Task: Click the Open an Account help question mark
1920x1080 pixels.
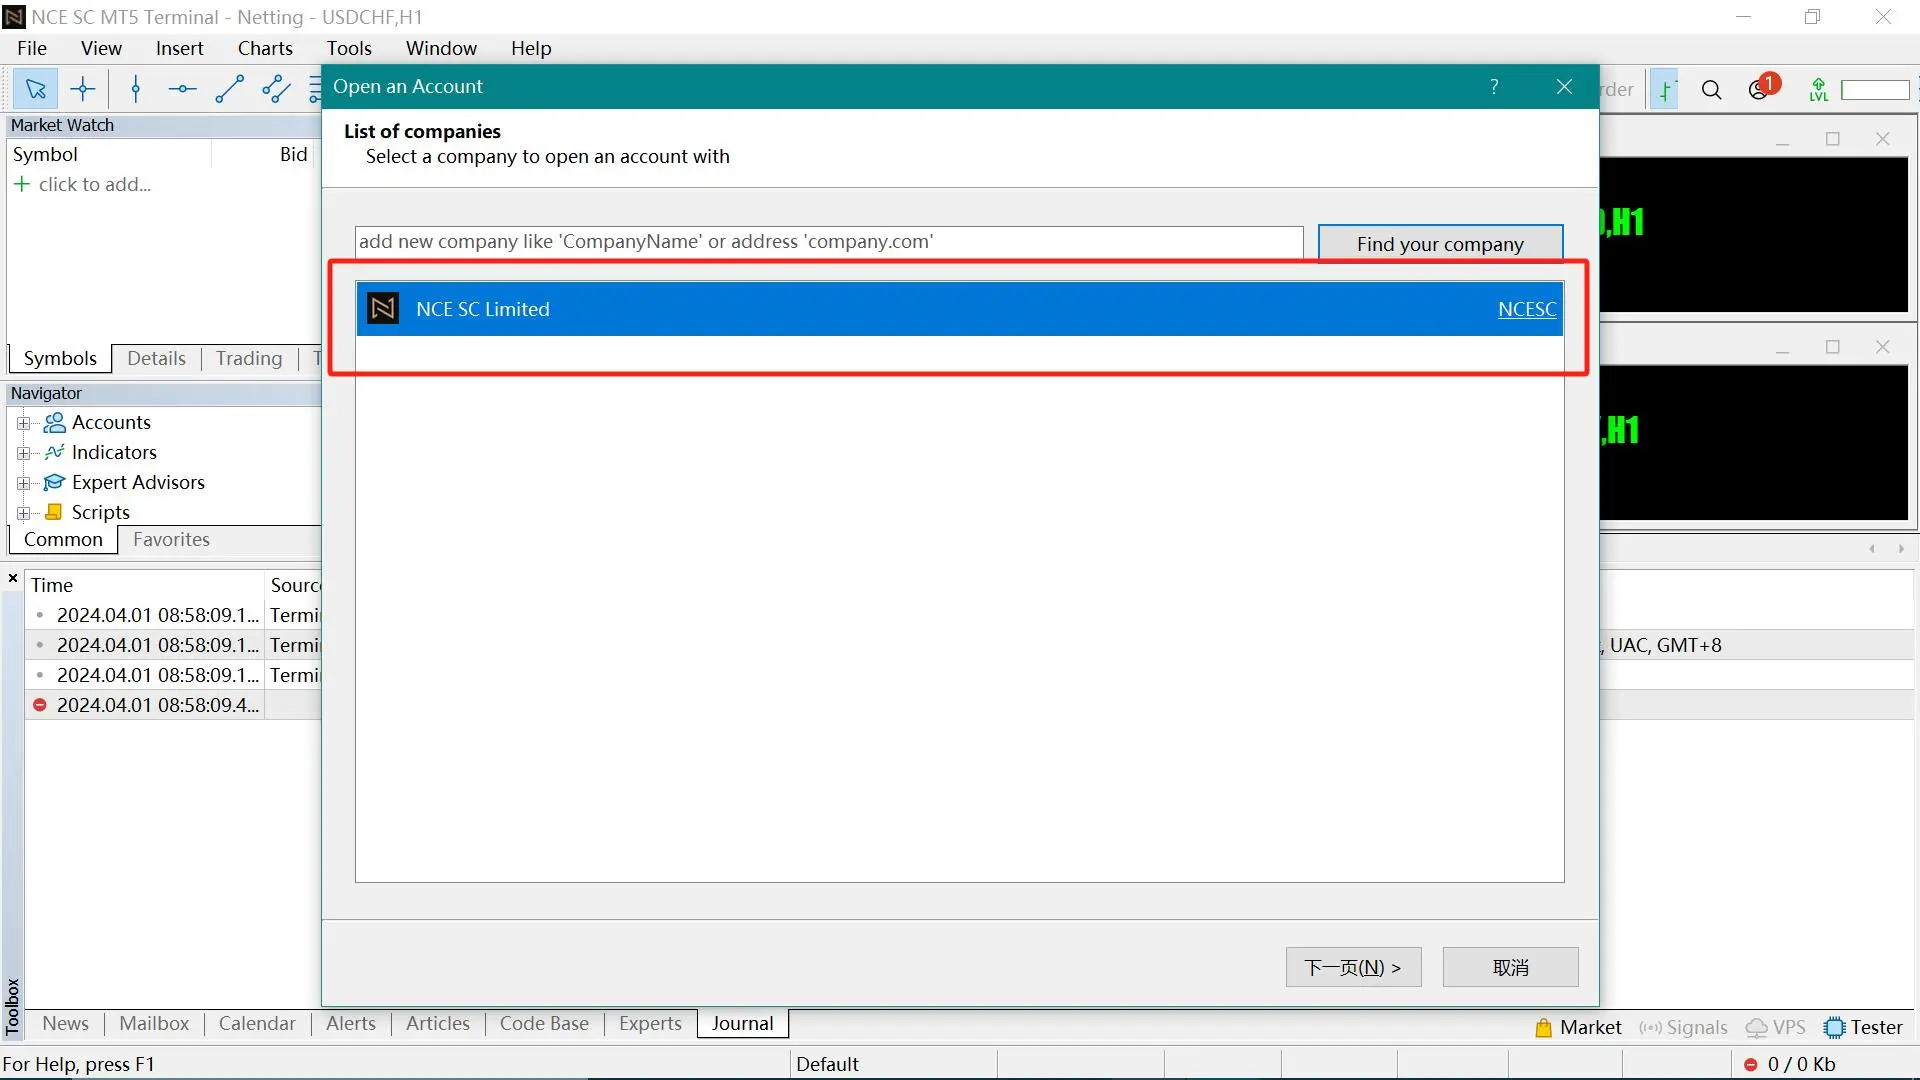Action: pyautogui.click(x=1494, y=87)
